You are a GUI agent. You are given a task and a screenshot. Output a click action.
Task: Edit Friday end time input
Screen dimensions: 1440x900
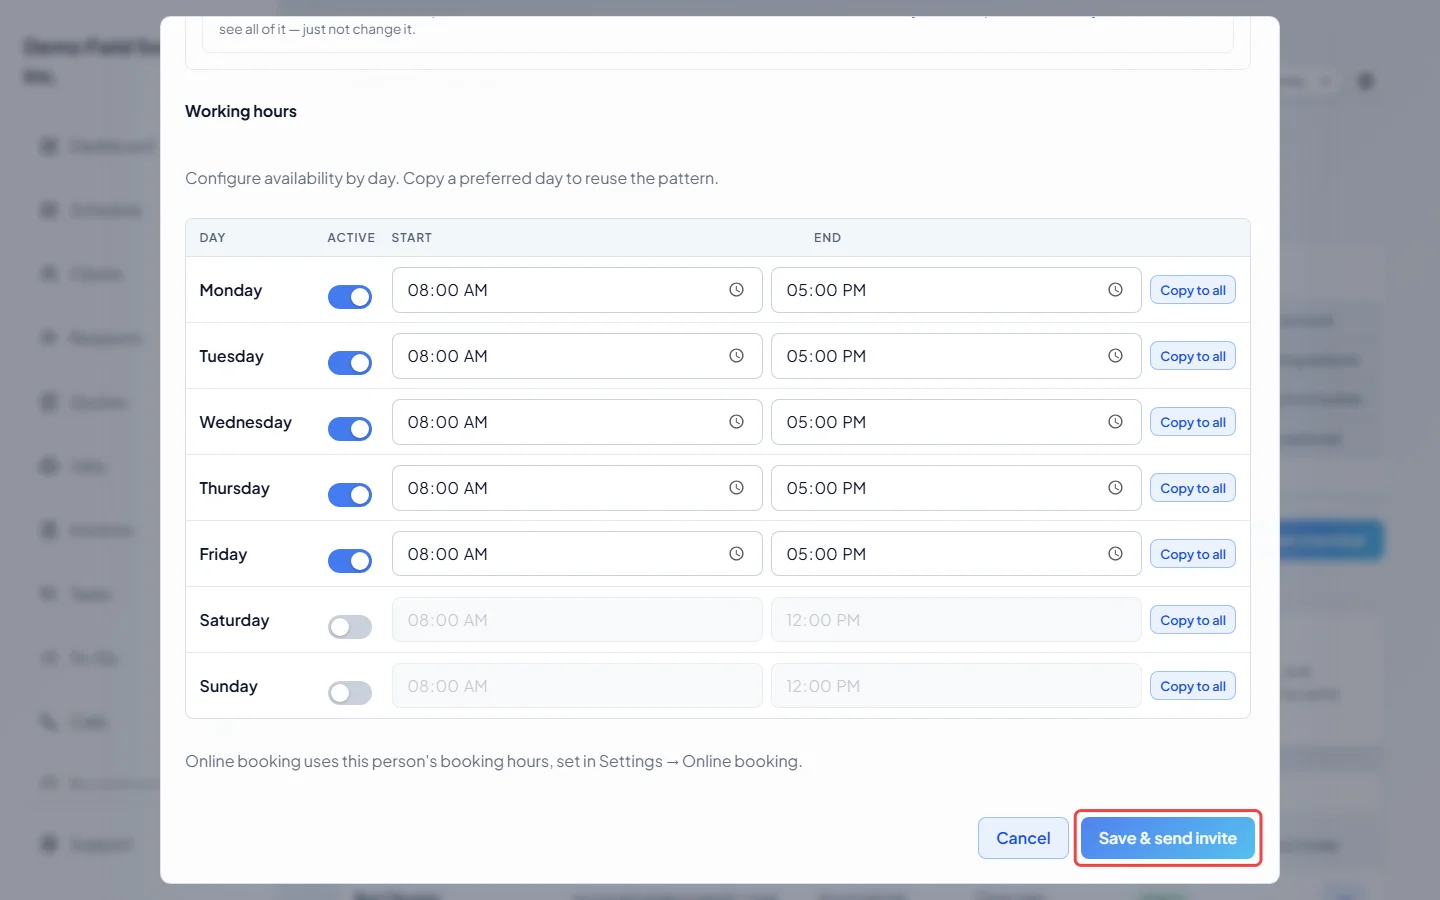(x=956, y=554)
